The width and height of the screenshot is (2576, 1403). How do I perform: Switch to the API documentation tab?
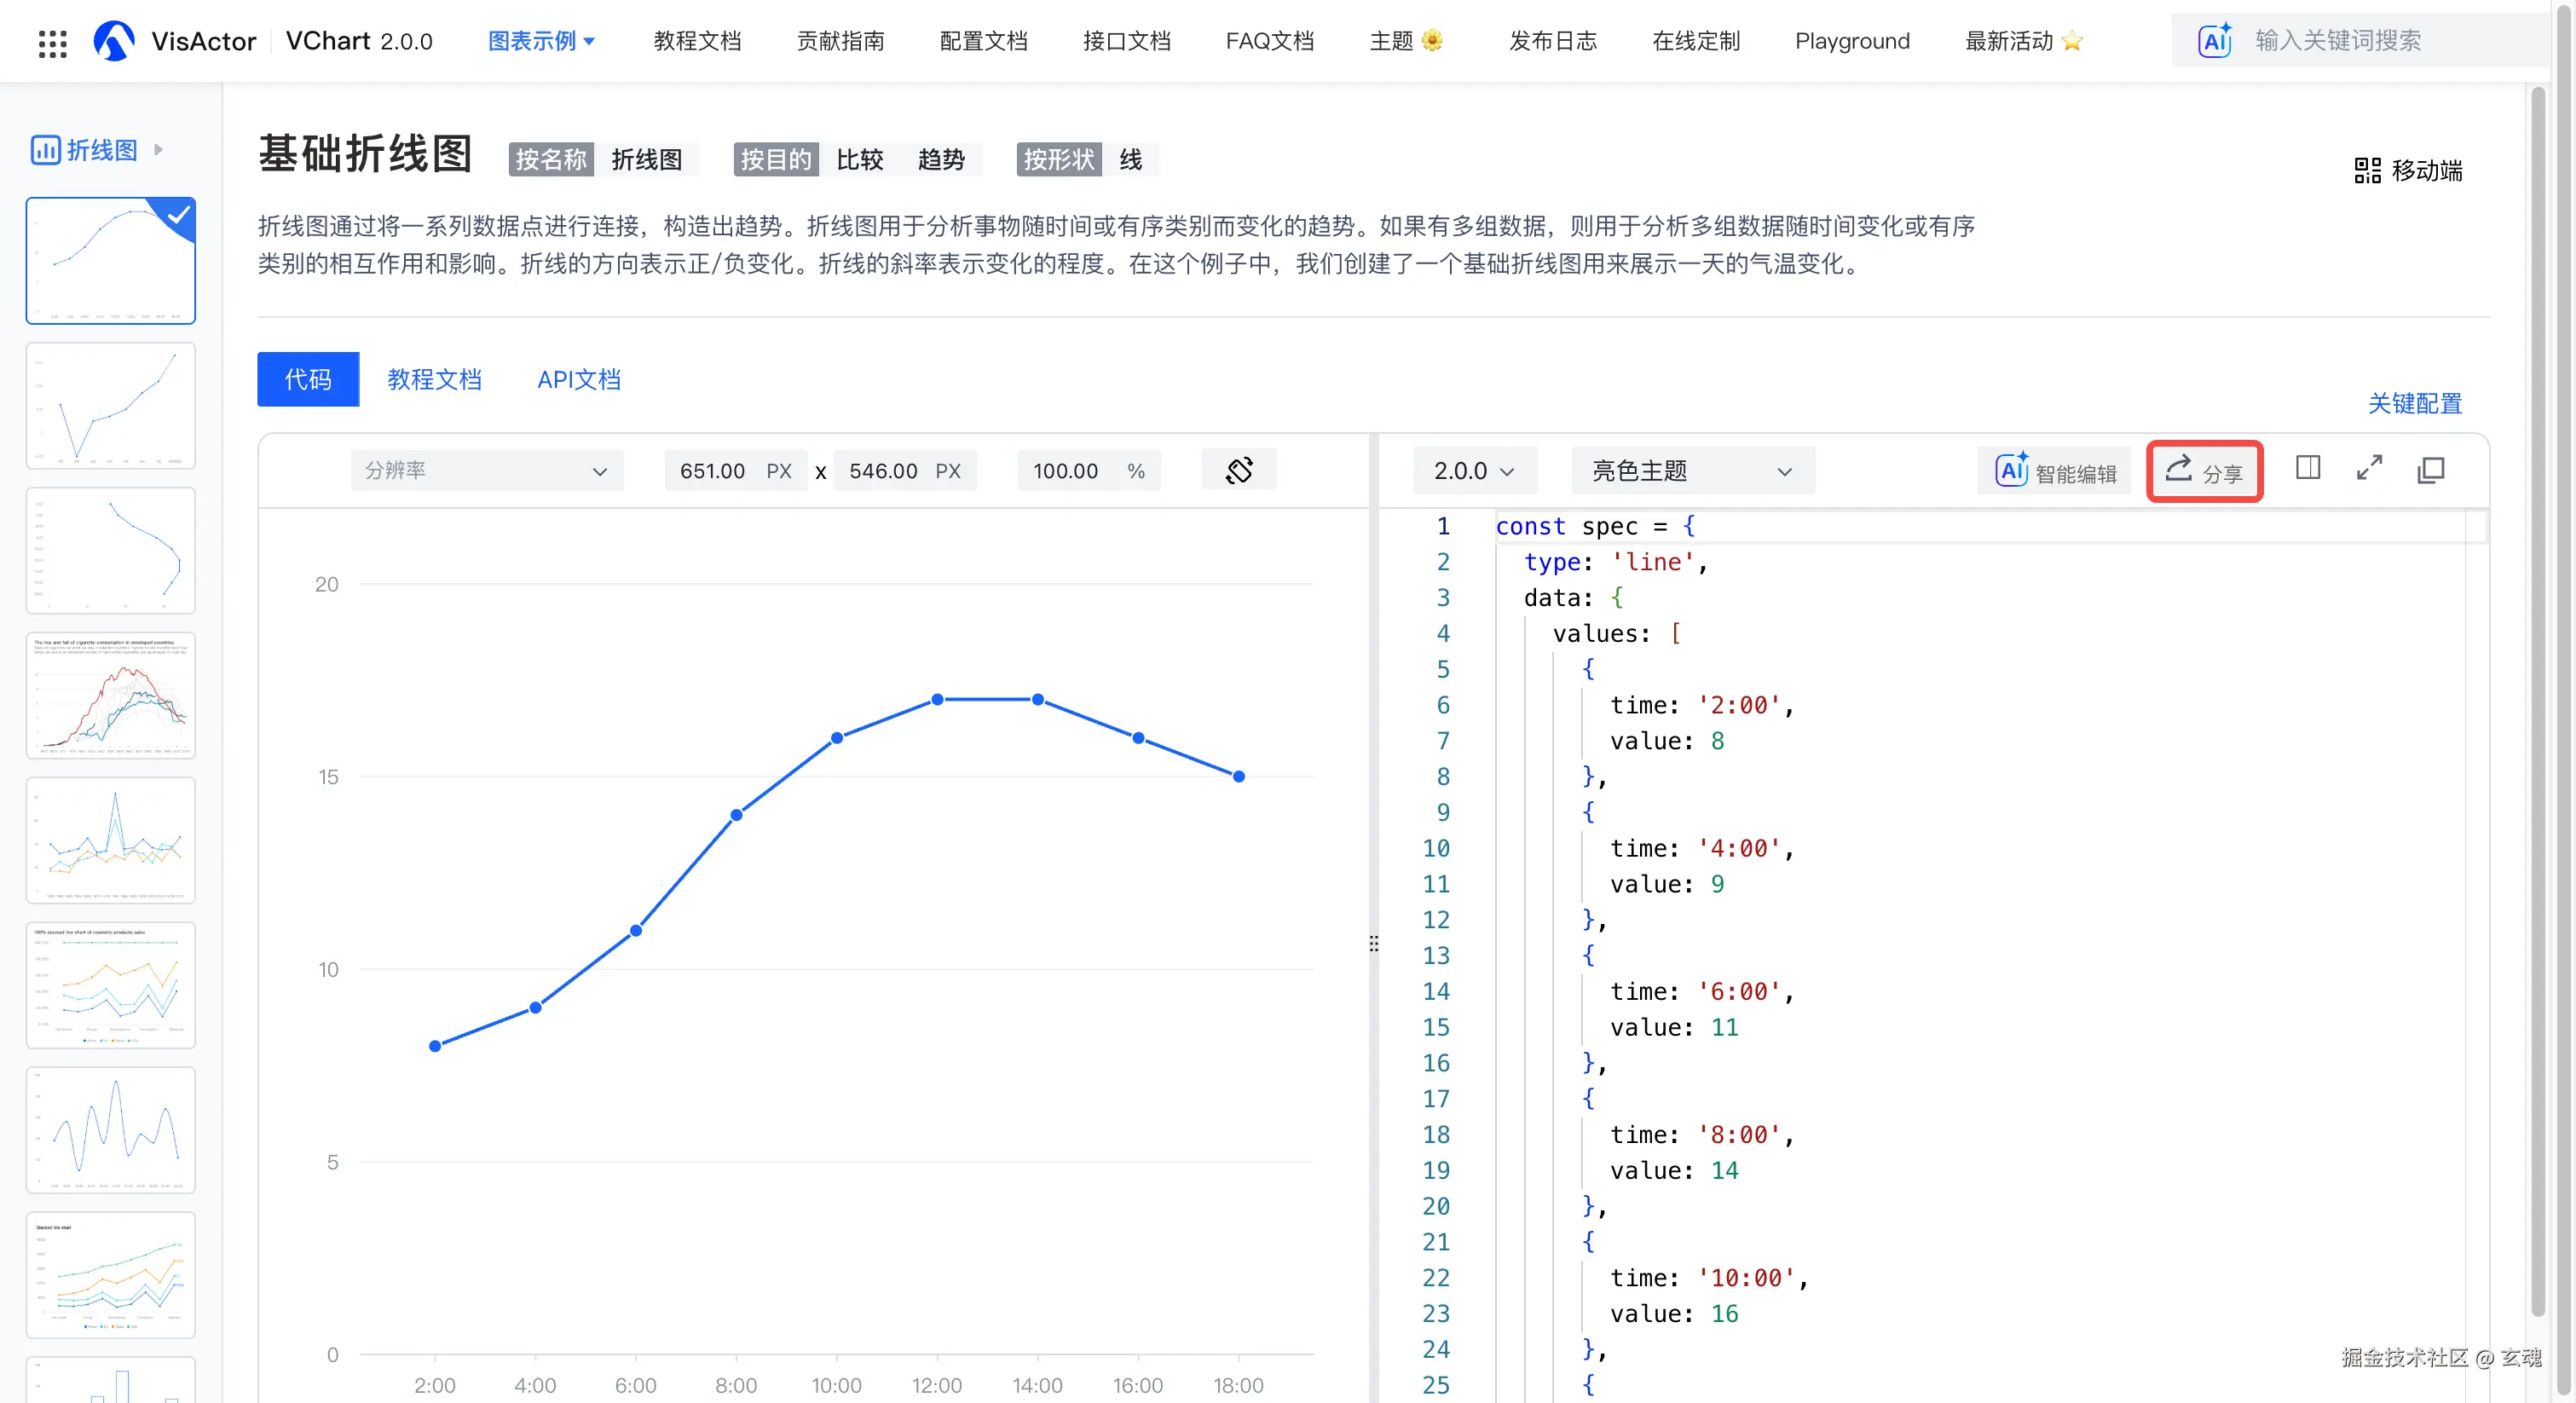(x=578, y=380)
